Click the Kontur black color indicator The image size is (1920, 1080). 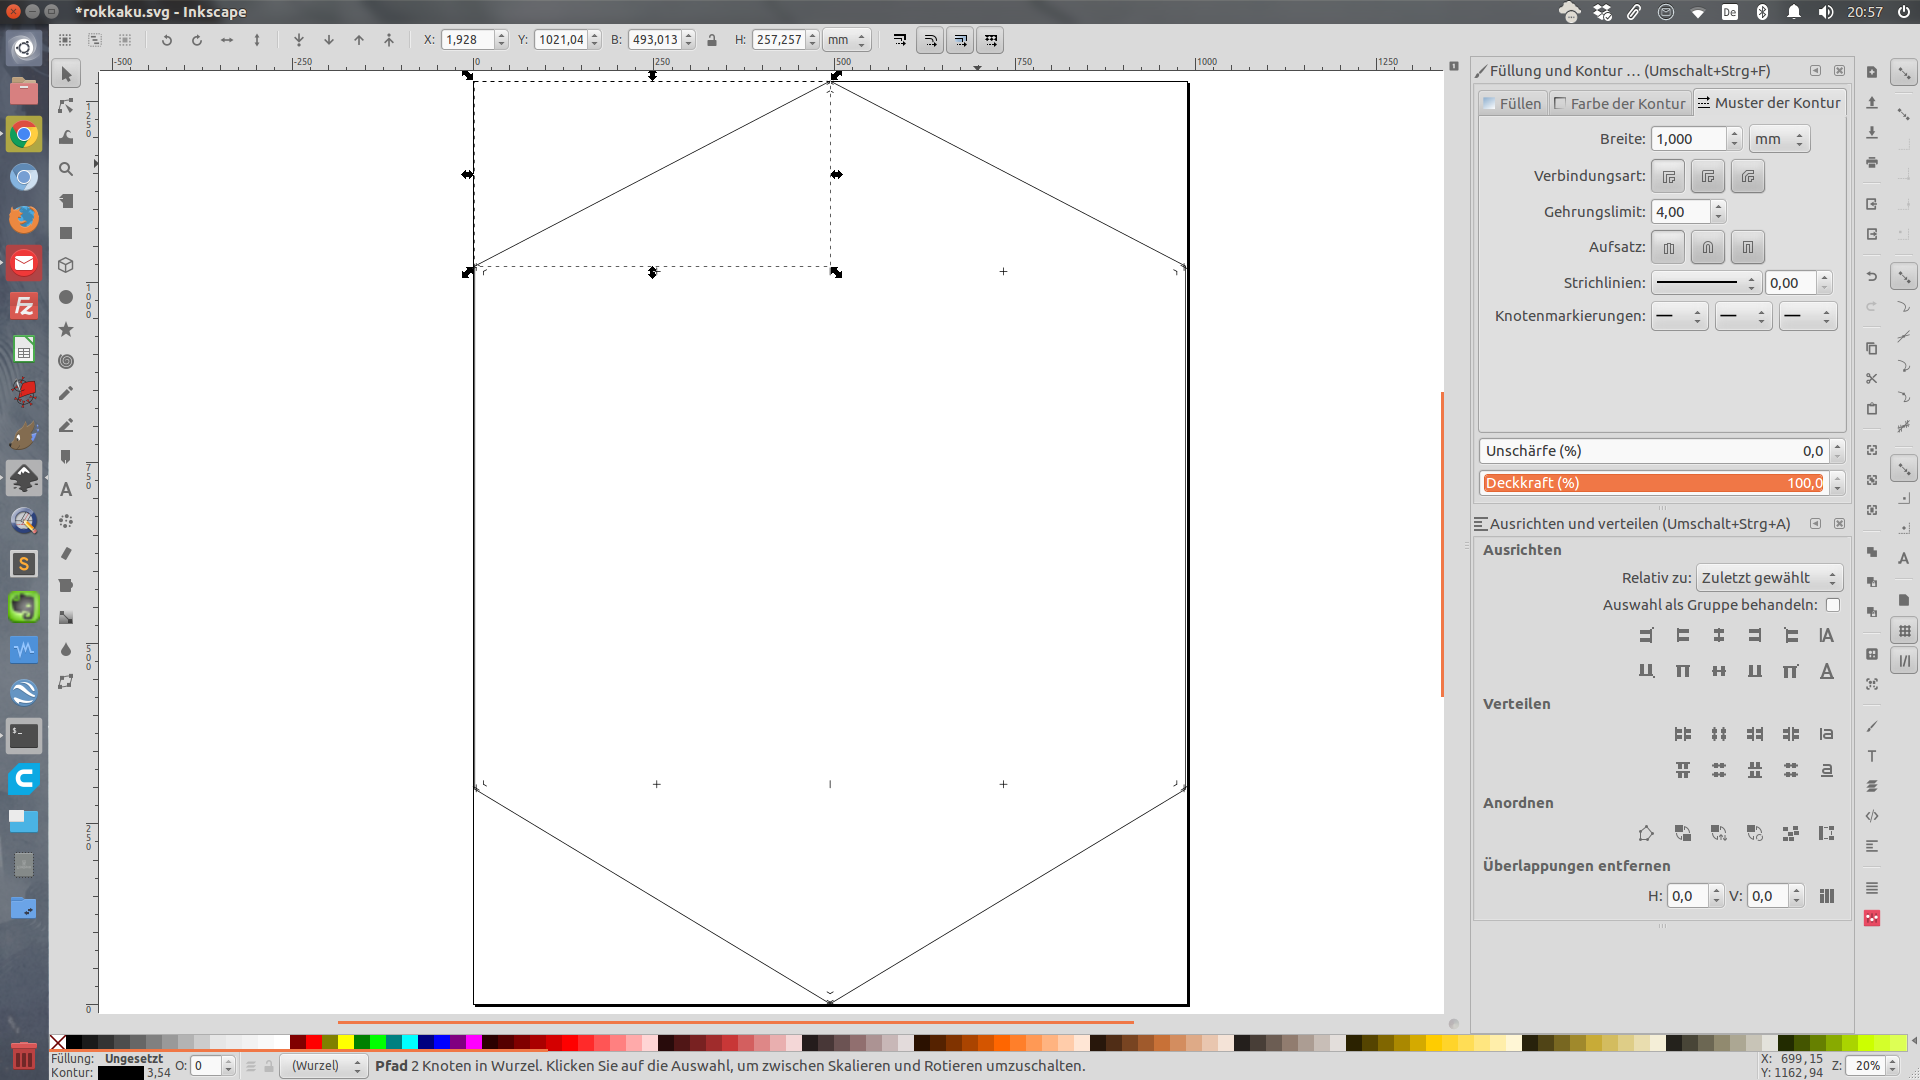[x=120, y=1073]
